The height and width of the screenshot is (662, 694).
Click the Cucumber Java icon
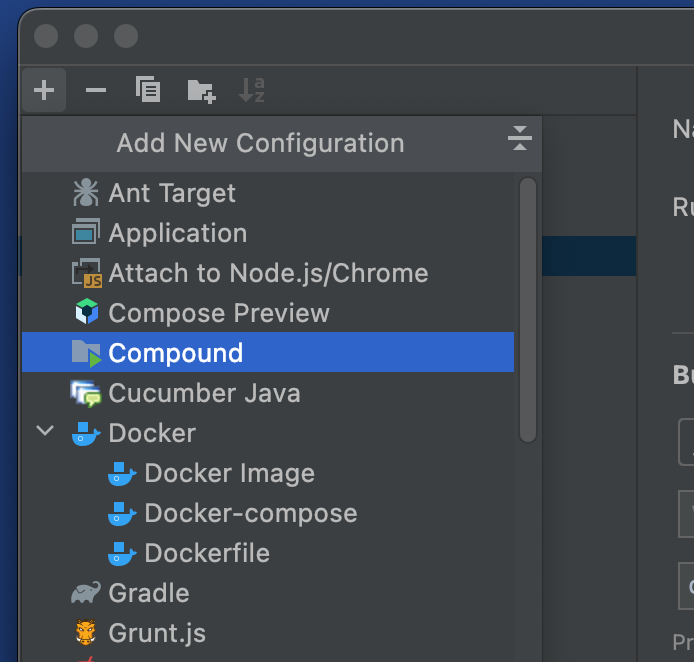[86, 394]
